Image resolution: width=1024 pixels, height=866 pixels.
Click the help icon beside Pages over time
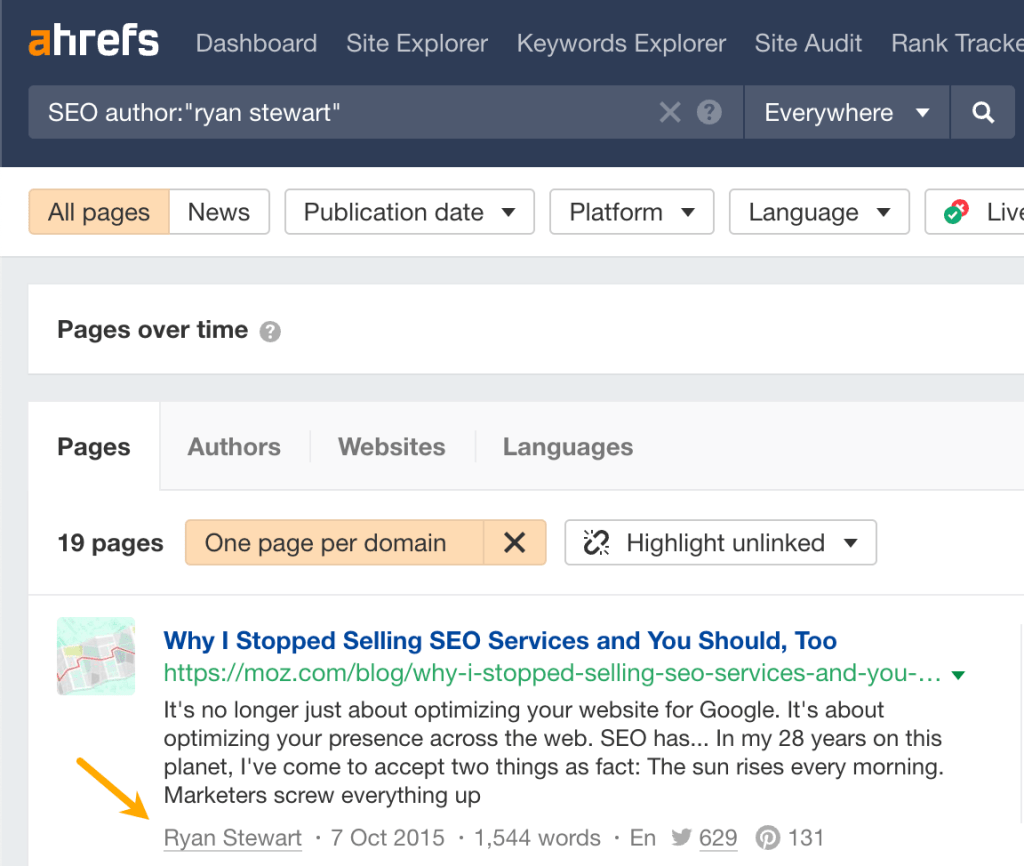(269, 331)
